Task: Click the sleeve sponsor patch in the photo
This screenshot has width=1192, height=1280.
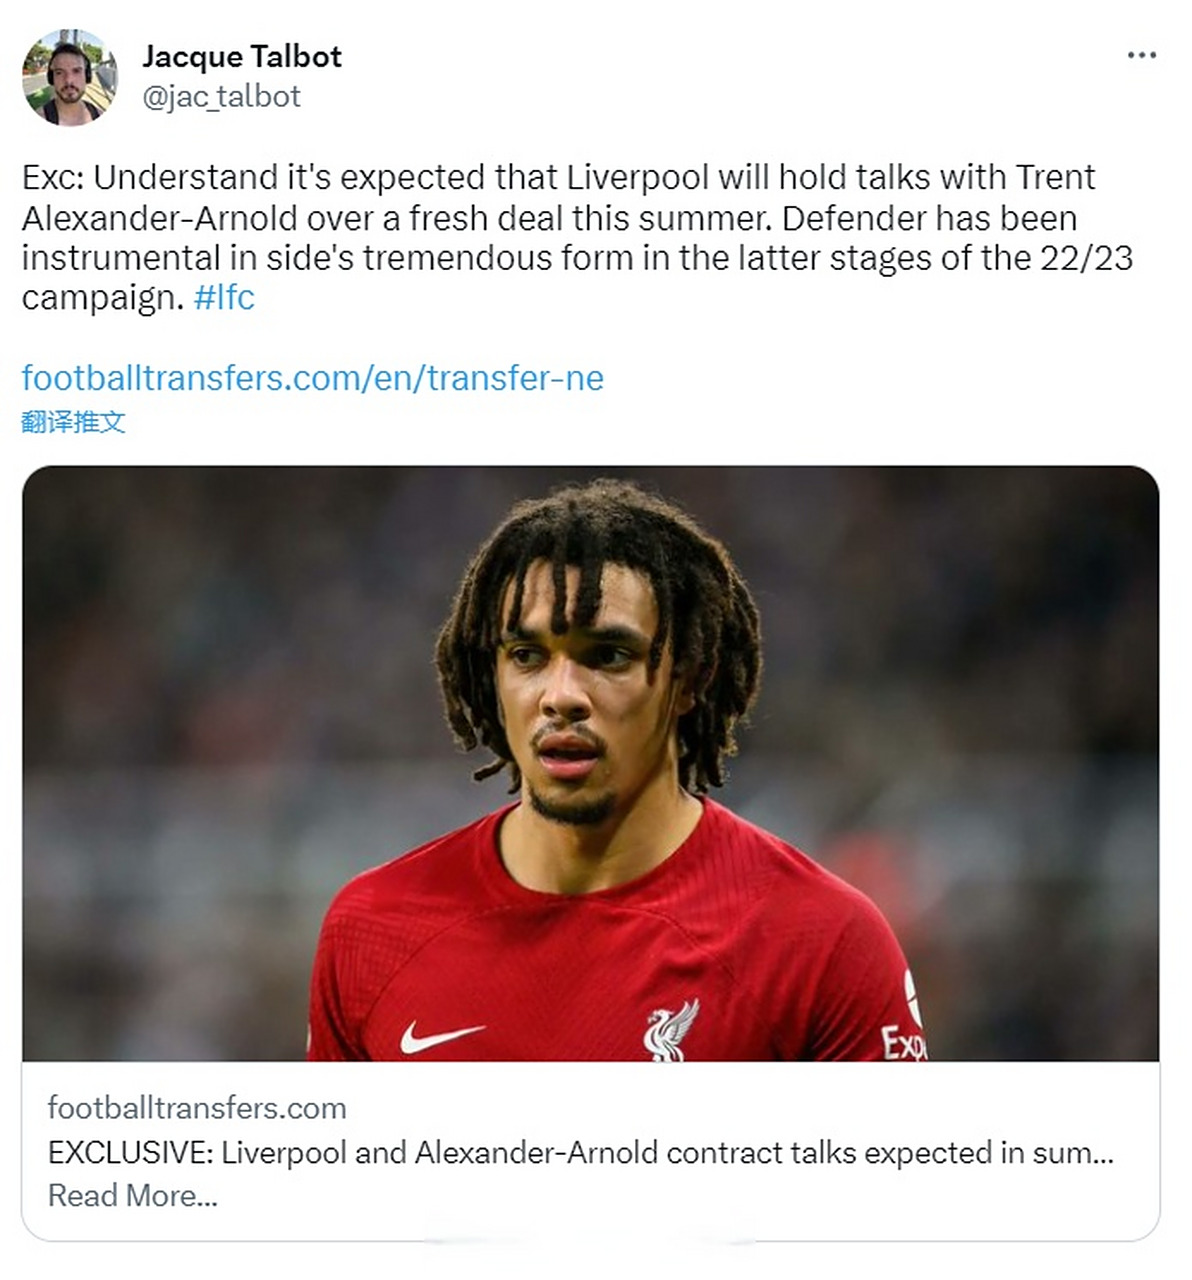Action: point(904,1040)
